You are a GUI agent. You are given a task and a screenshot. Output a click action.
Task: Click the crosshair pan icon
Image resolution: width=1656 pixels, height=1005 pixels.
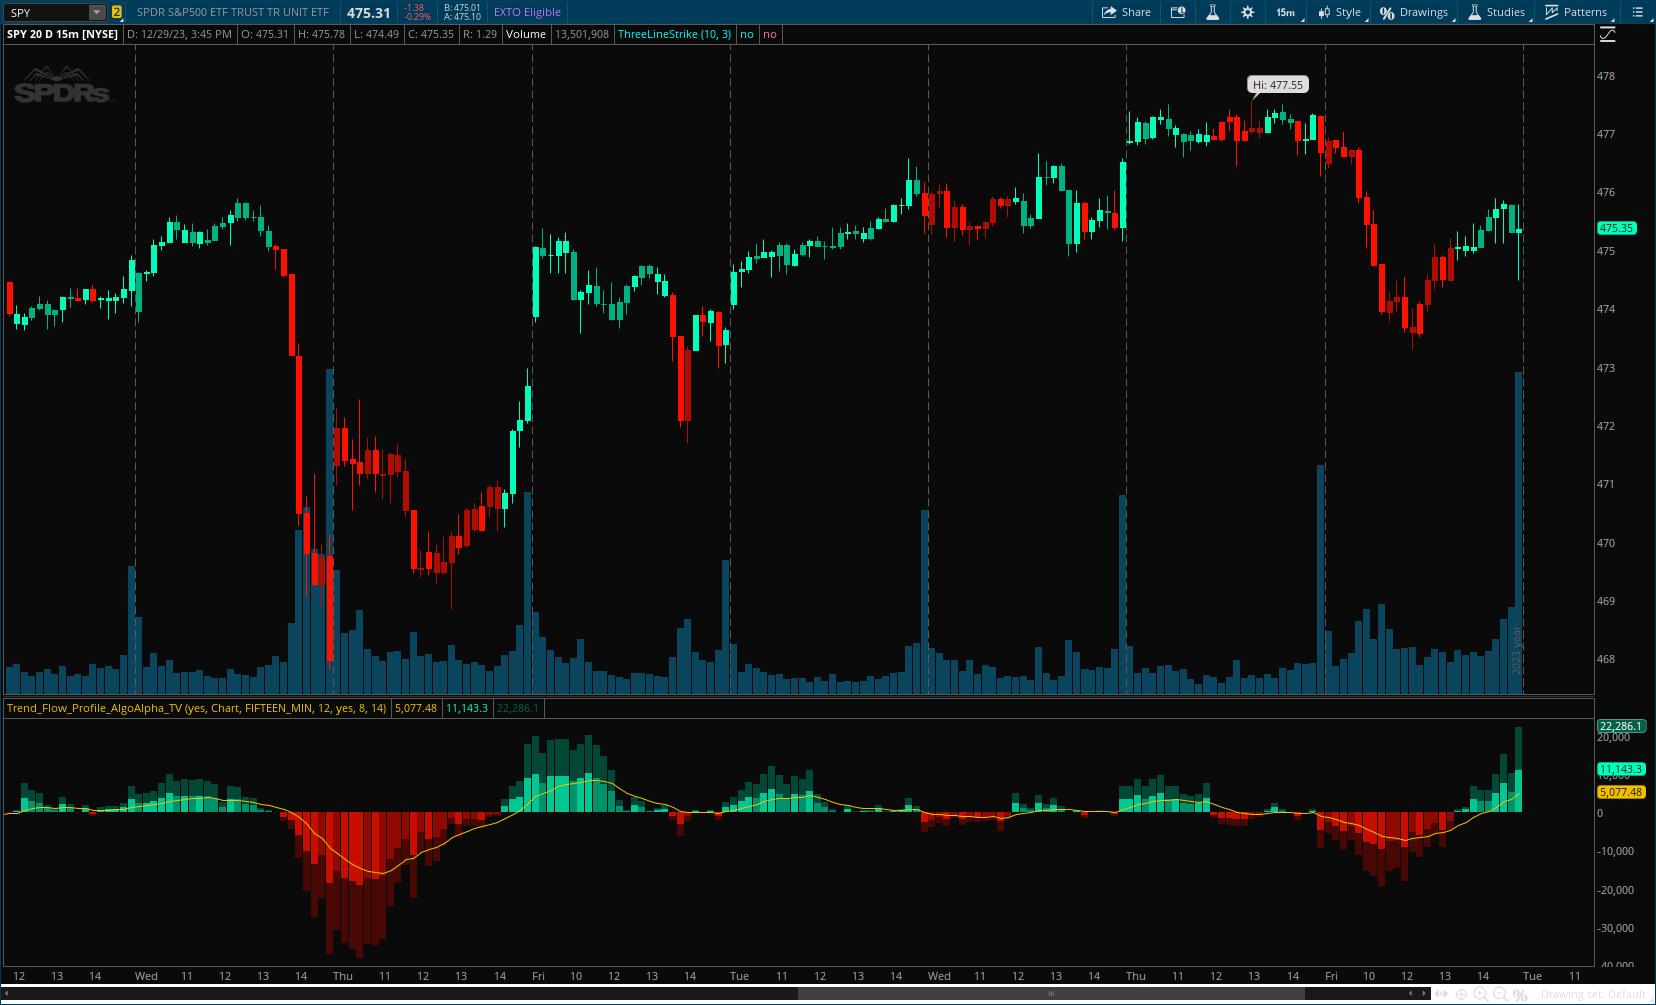tap(1461, 994)
